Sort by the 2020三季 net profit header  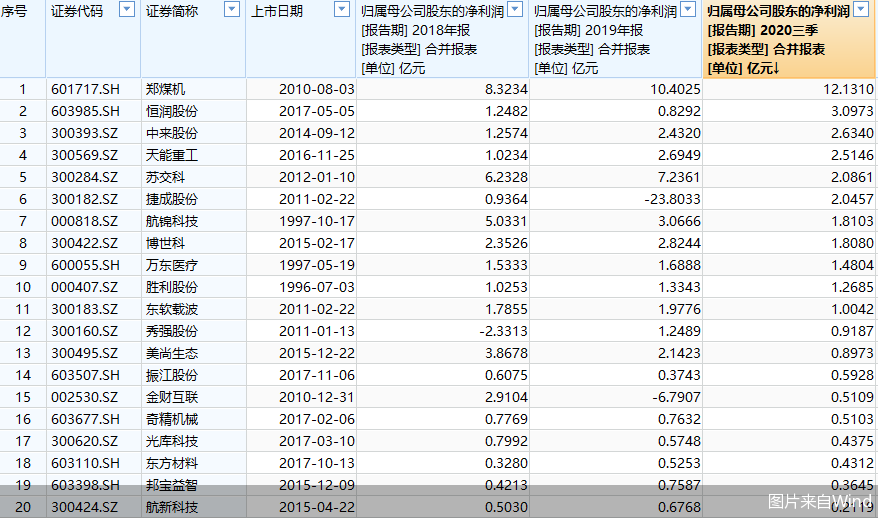click(778, 39)
